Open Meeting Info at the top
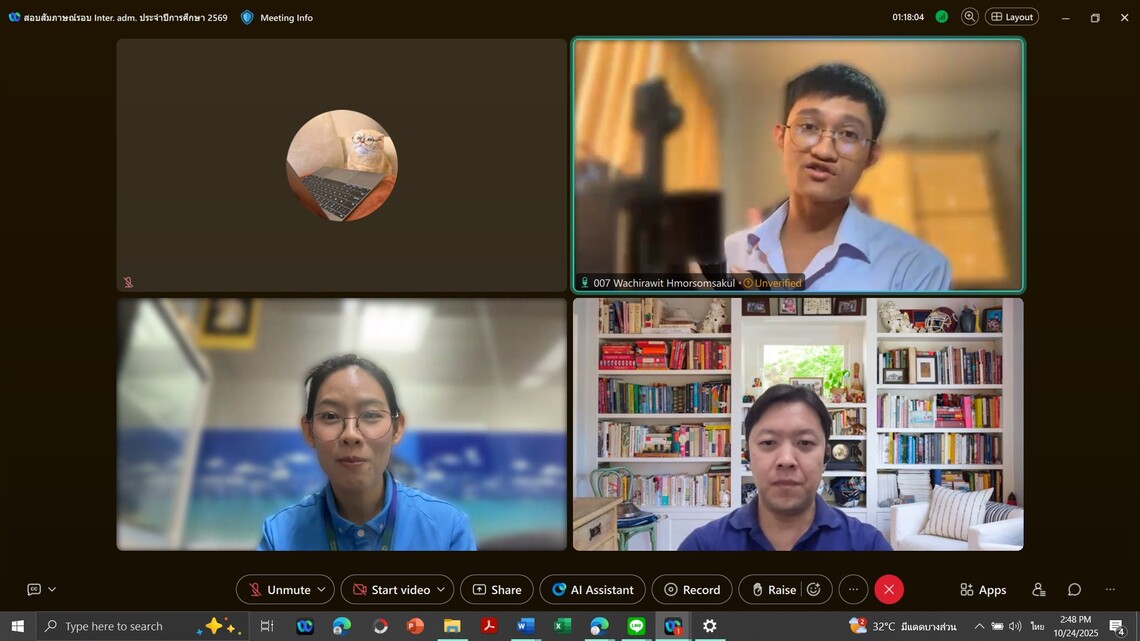1140x641 pixels. (276, 17)
